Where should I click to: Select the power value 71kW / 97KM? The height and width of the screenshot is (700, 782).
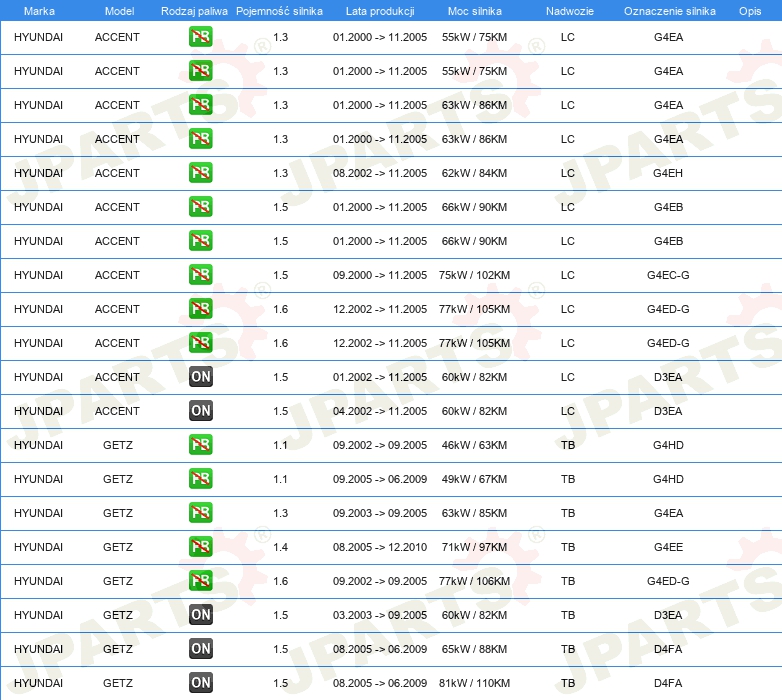(x=474, y=547)
